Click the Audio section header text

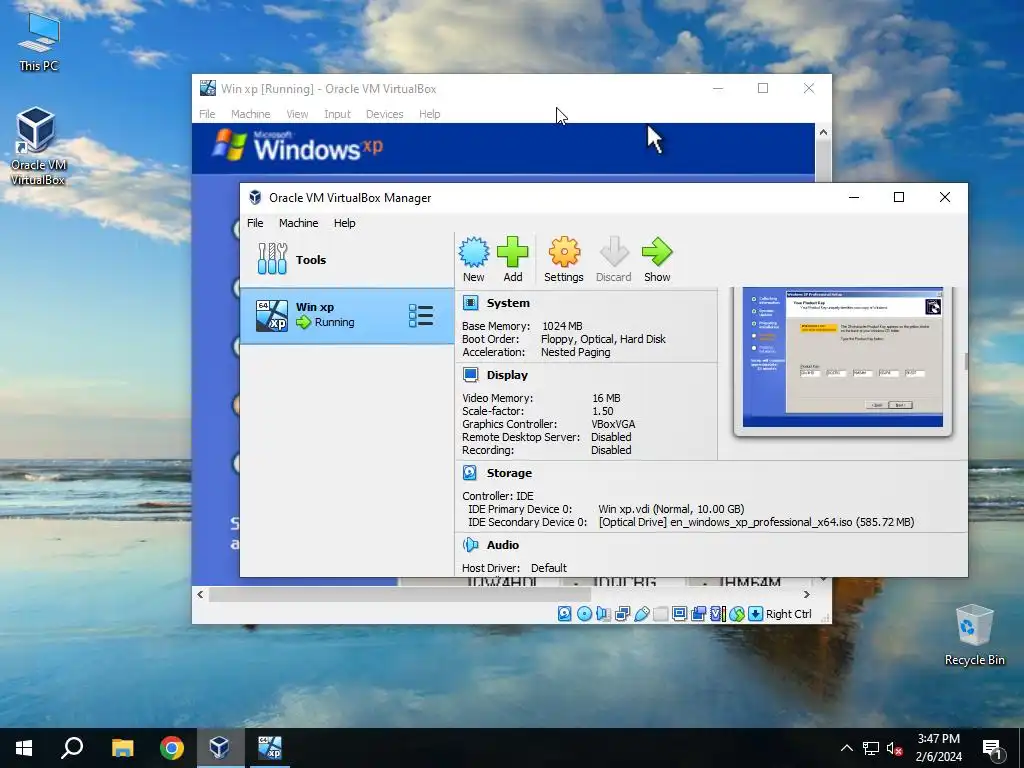point(502,544)
